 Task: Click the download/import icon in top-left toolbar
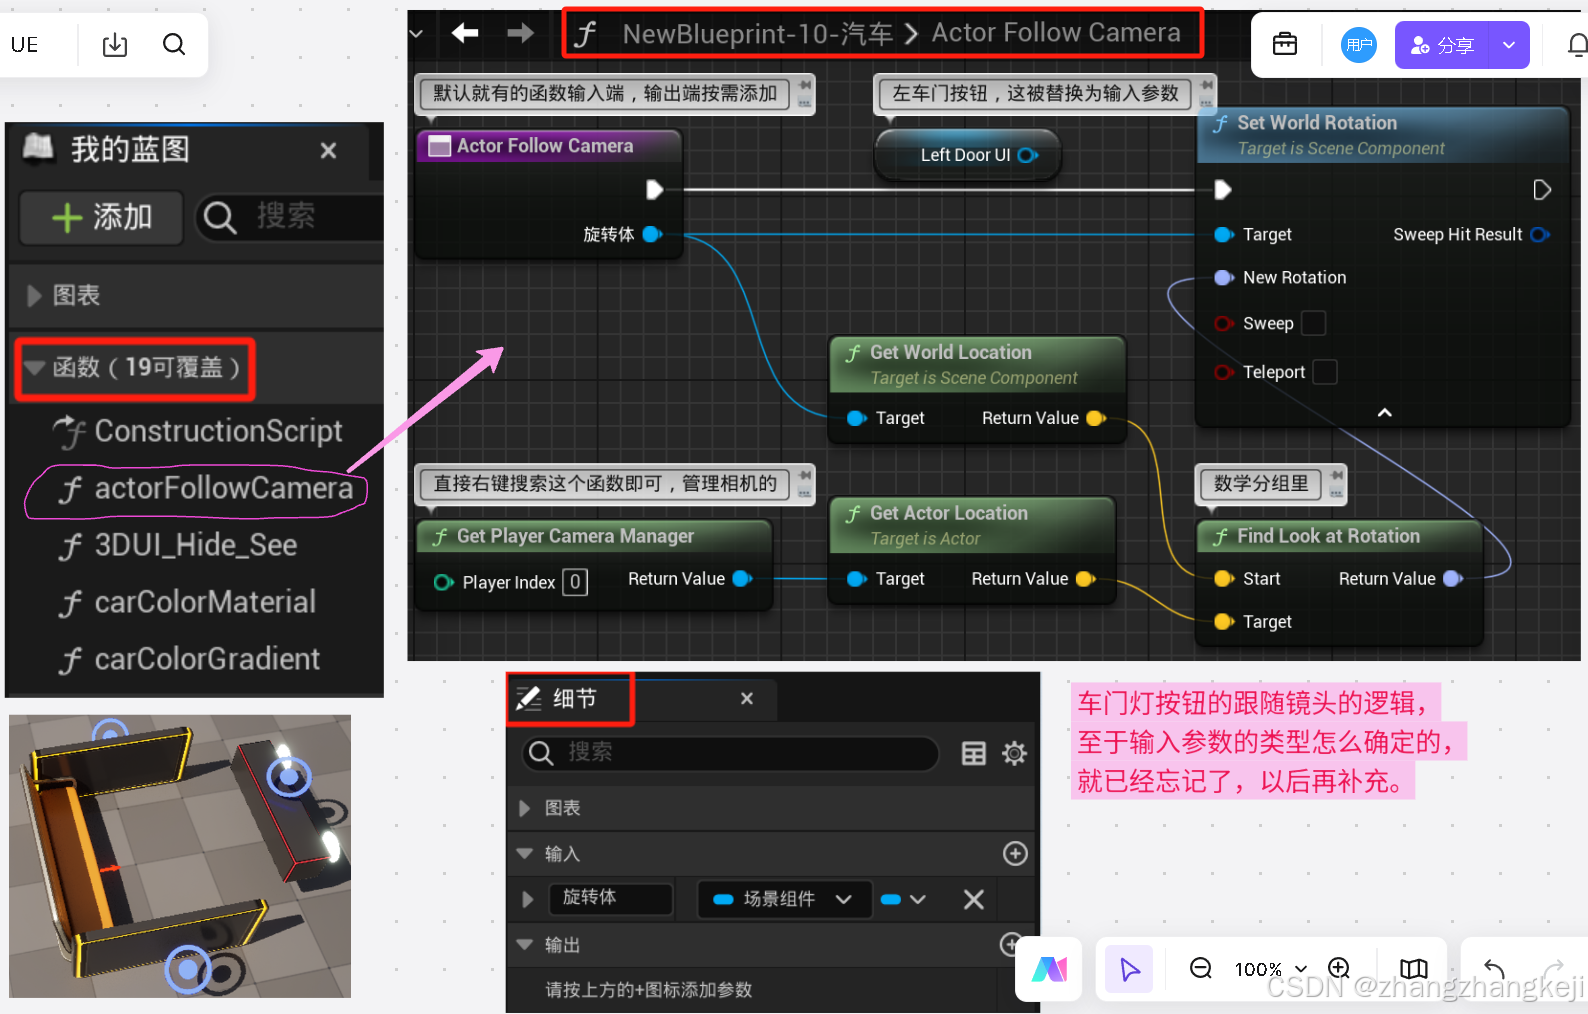[115, 45]
